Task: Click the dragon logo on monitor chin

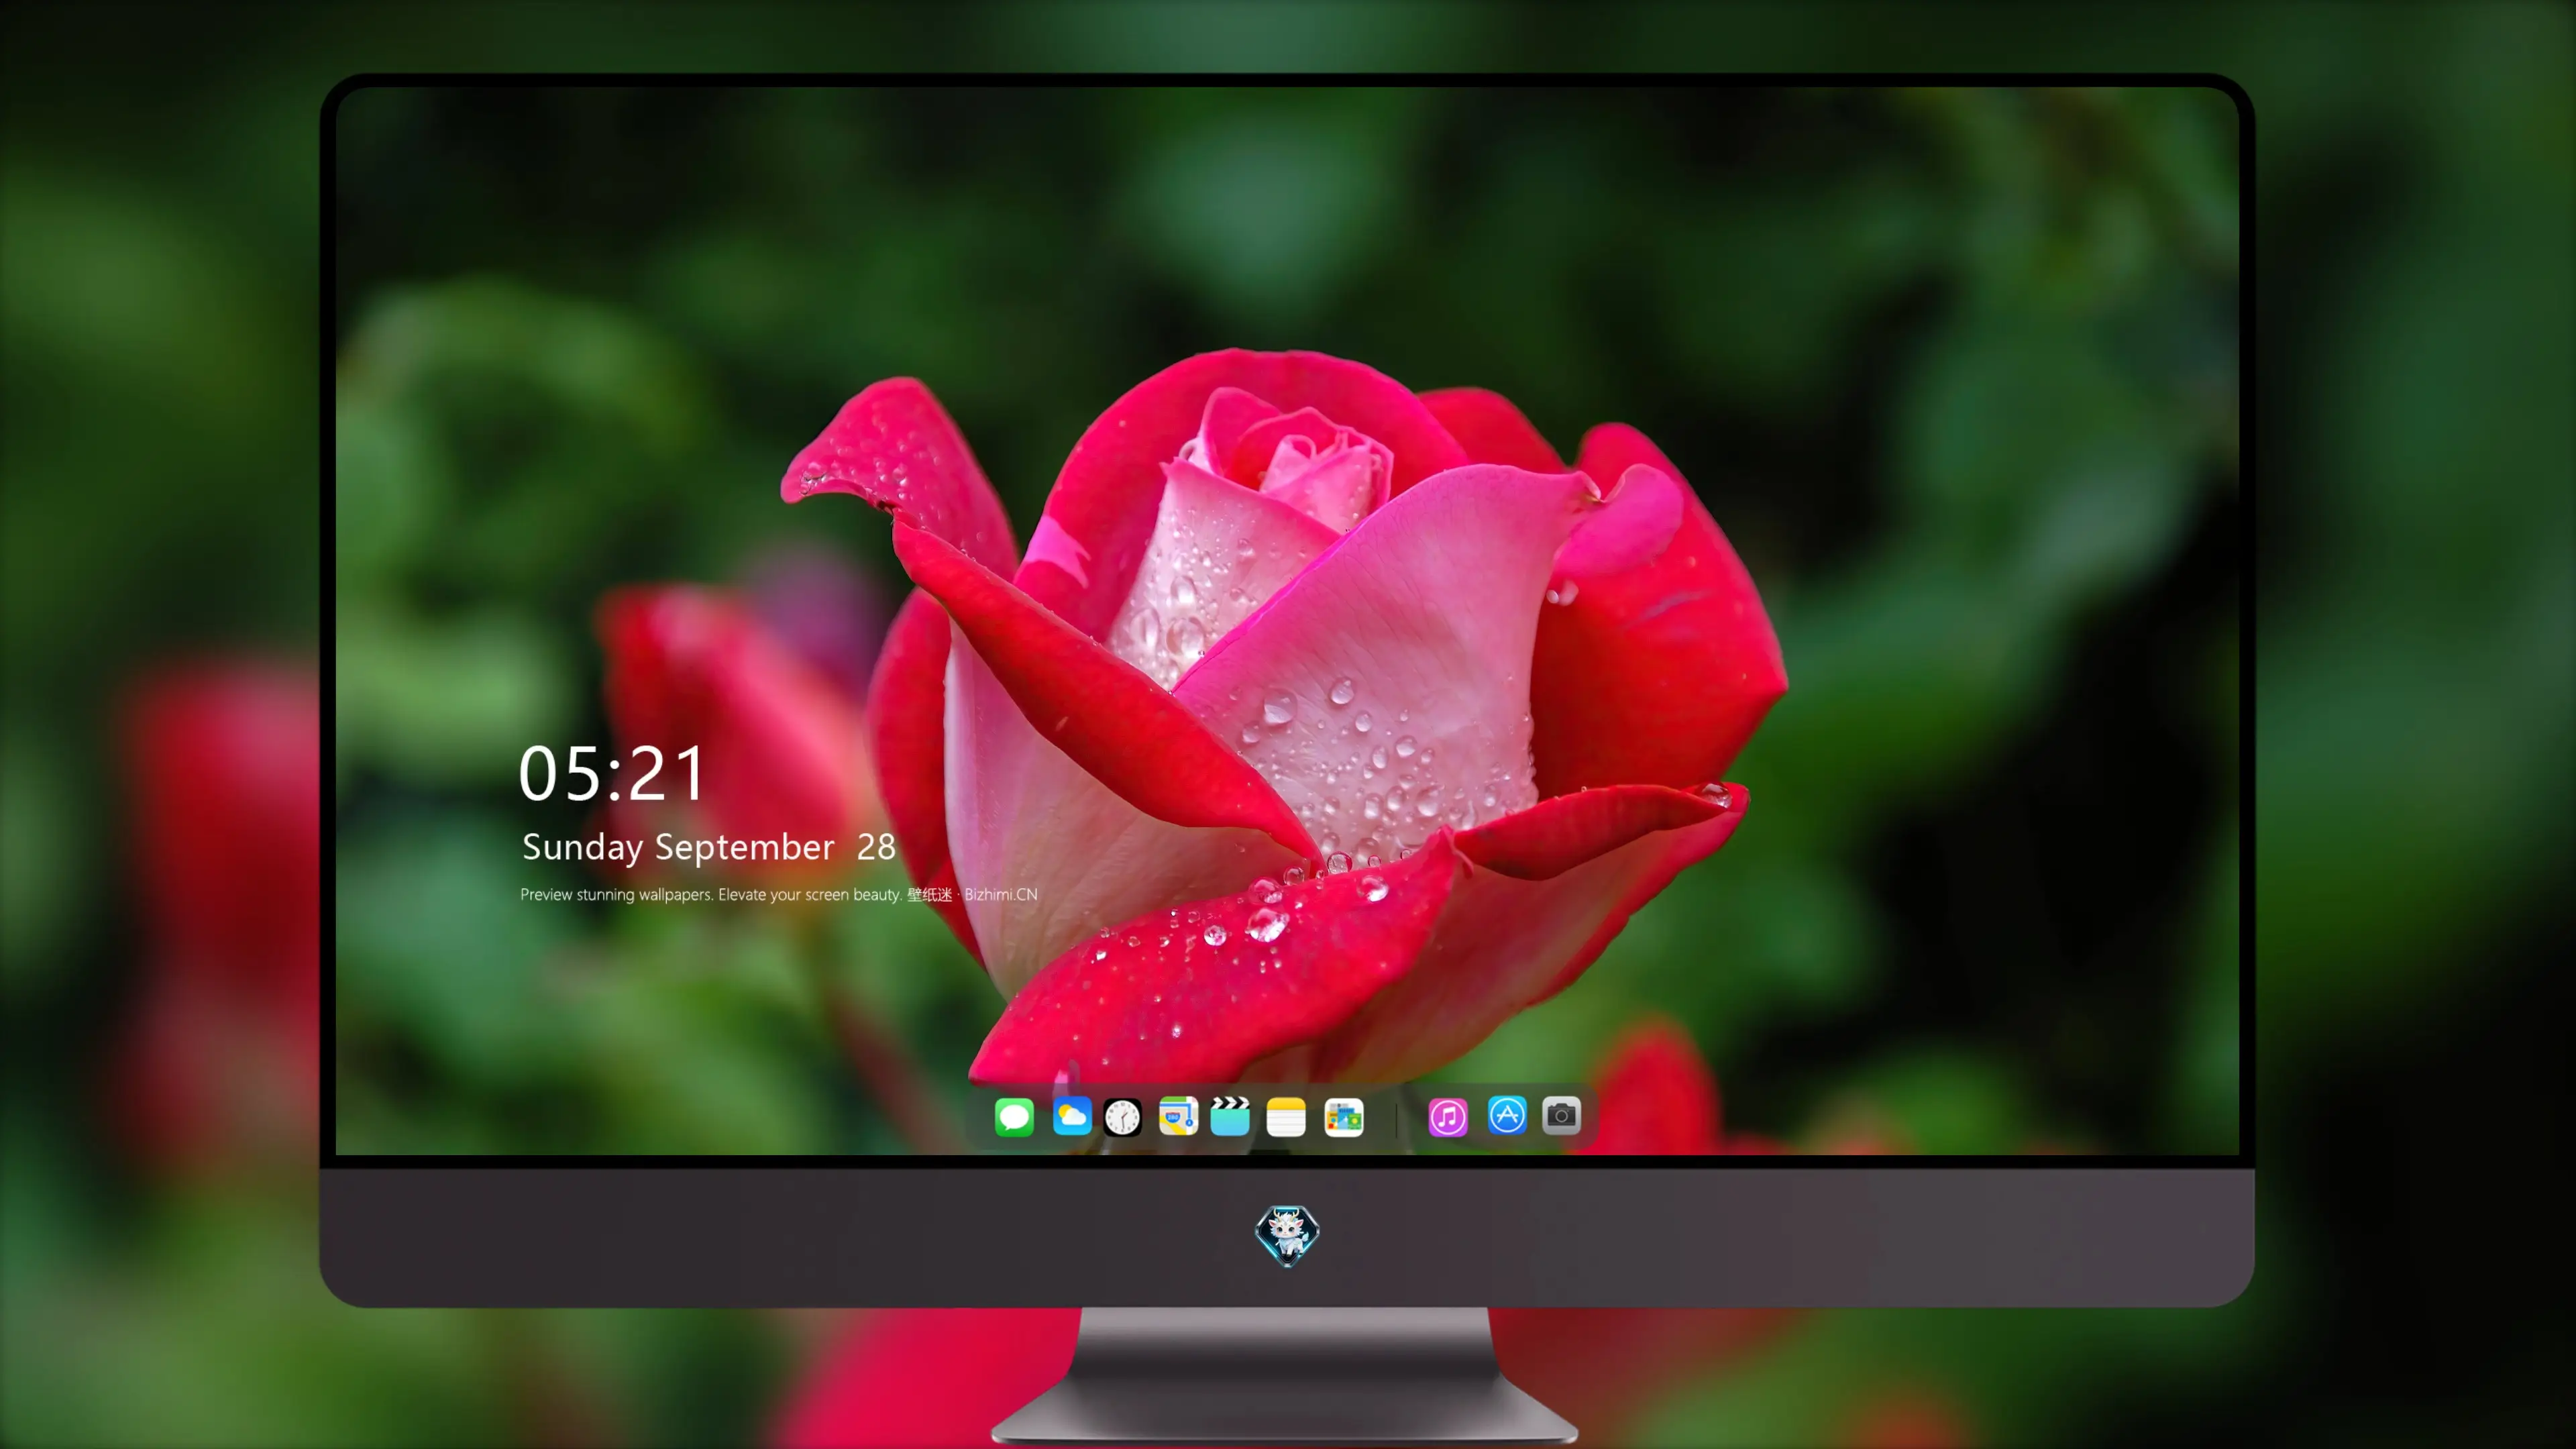Action: click(x=1287, y=1236)
